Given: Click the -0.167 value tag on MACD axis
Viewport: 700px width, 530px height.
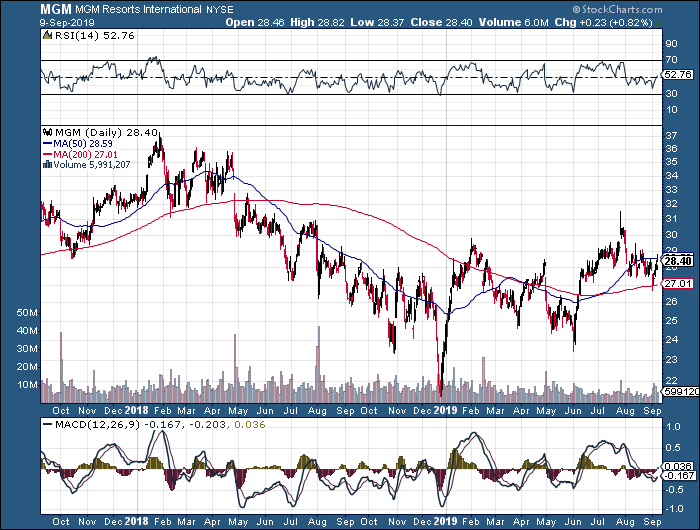Looking at the screenshot, I should point(678,476).
